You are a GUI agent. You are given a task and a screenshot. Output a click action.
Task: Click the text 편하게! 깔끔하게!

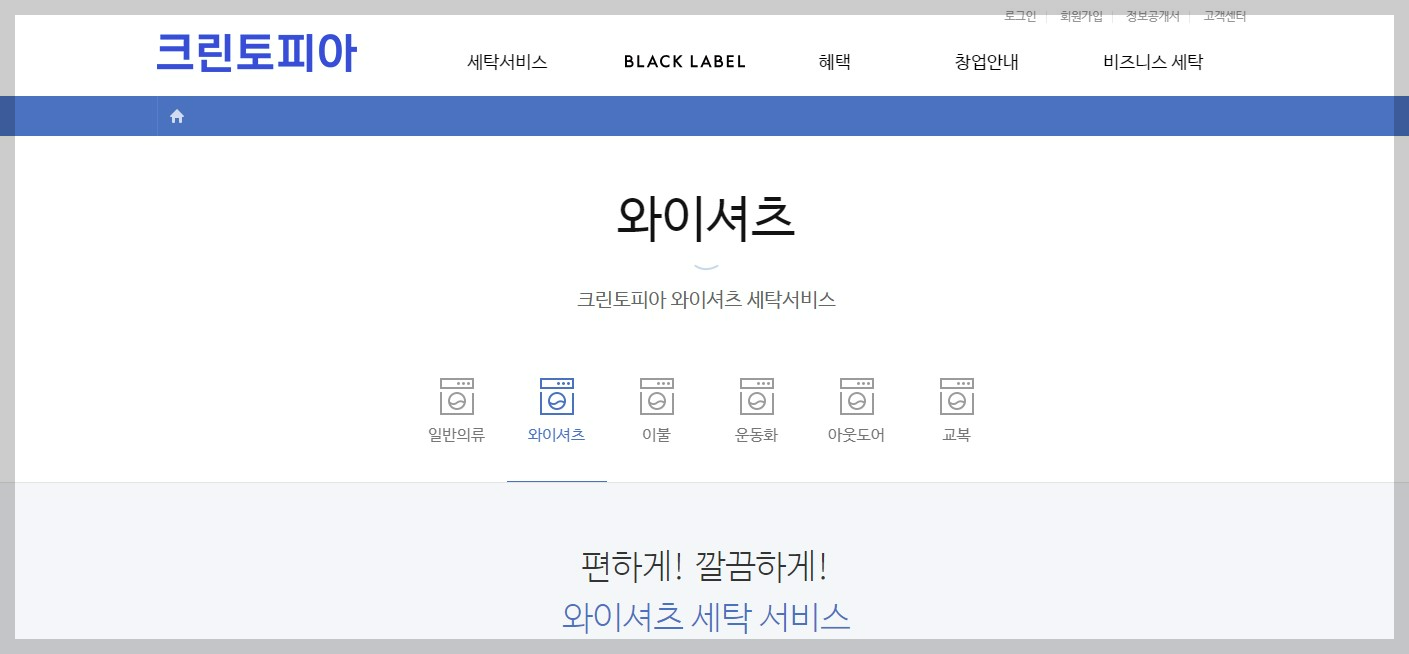coord(705,567)
